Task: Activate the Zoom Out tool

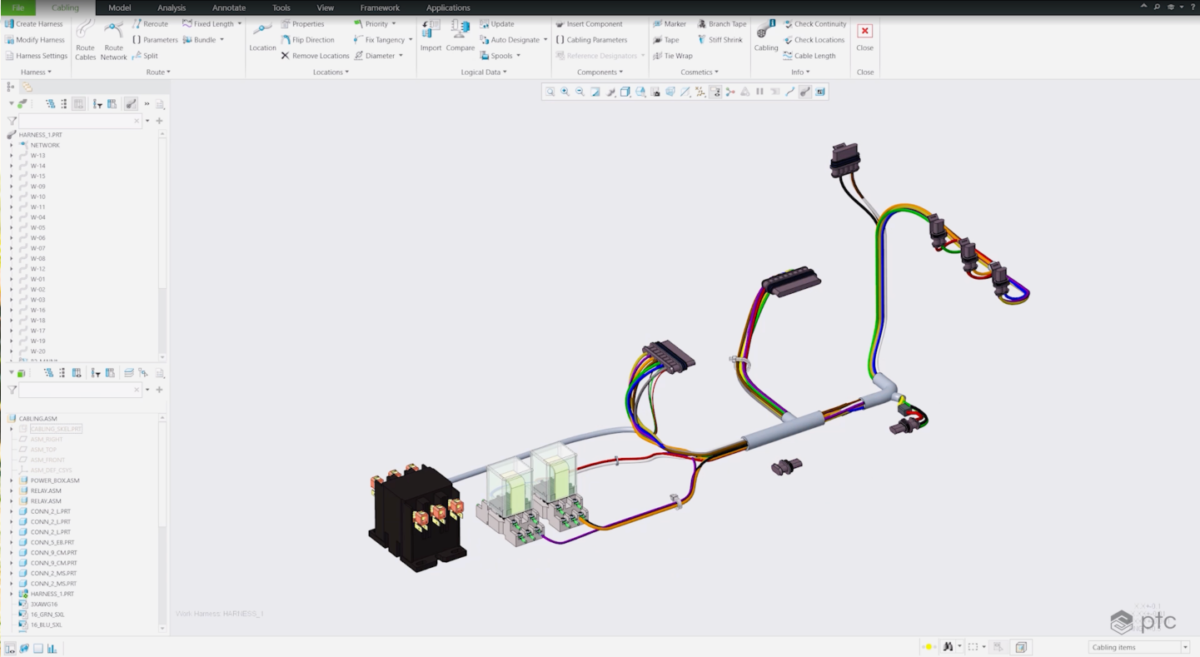Action: pos(580,92)
